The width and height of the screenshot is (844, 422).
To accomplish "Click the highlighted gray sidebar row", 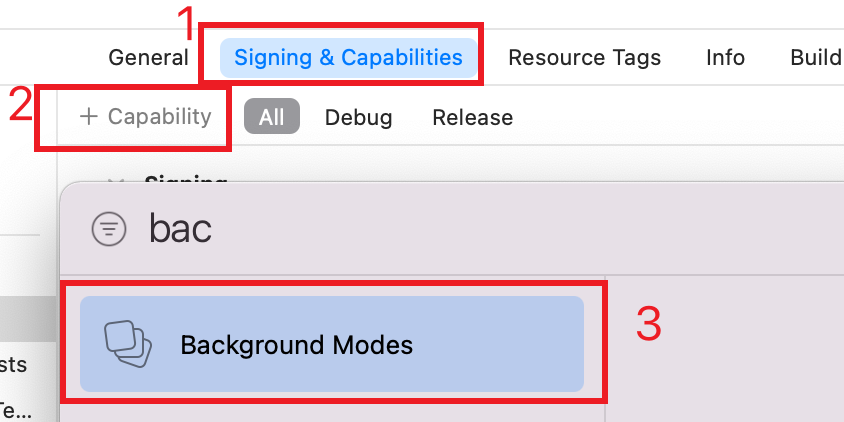I will [x=28, y=322].
